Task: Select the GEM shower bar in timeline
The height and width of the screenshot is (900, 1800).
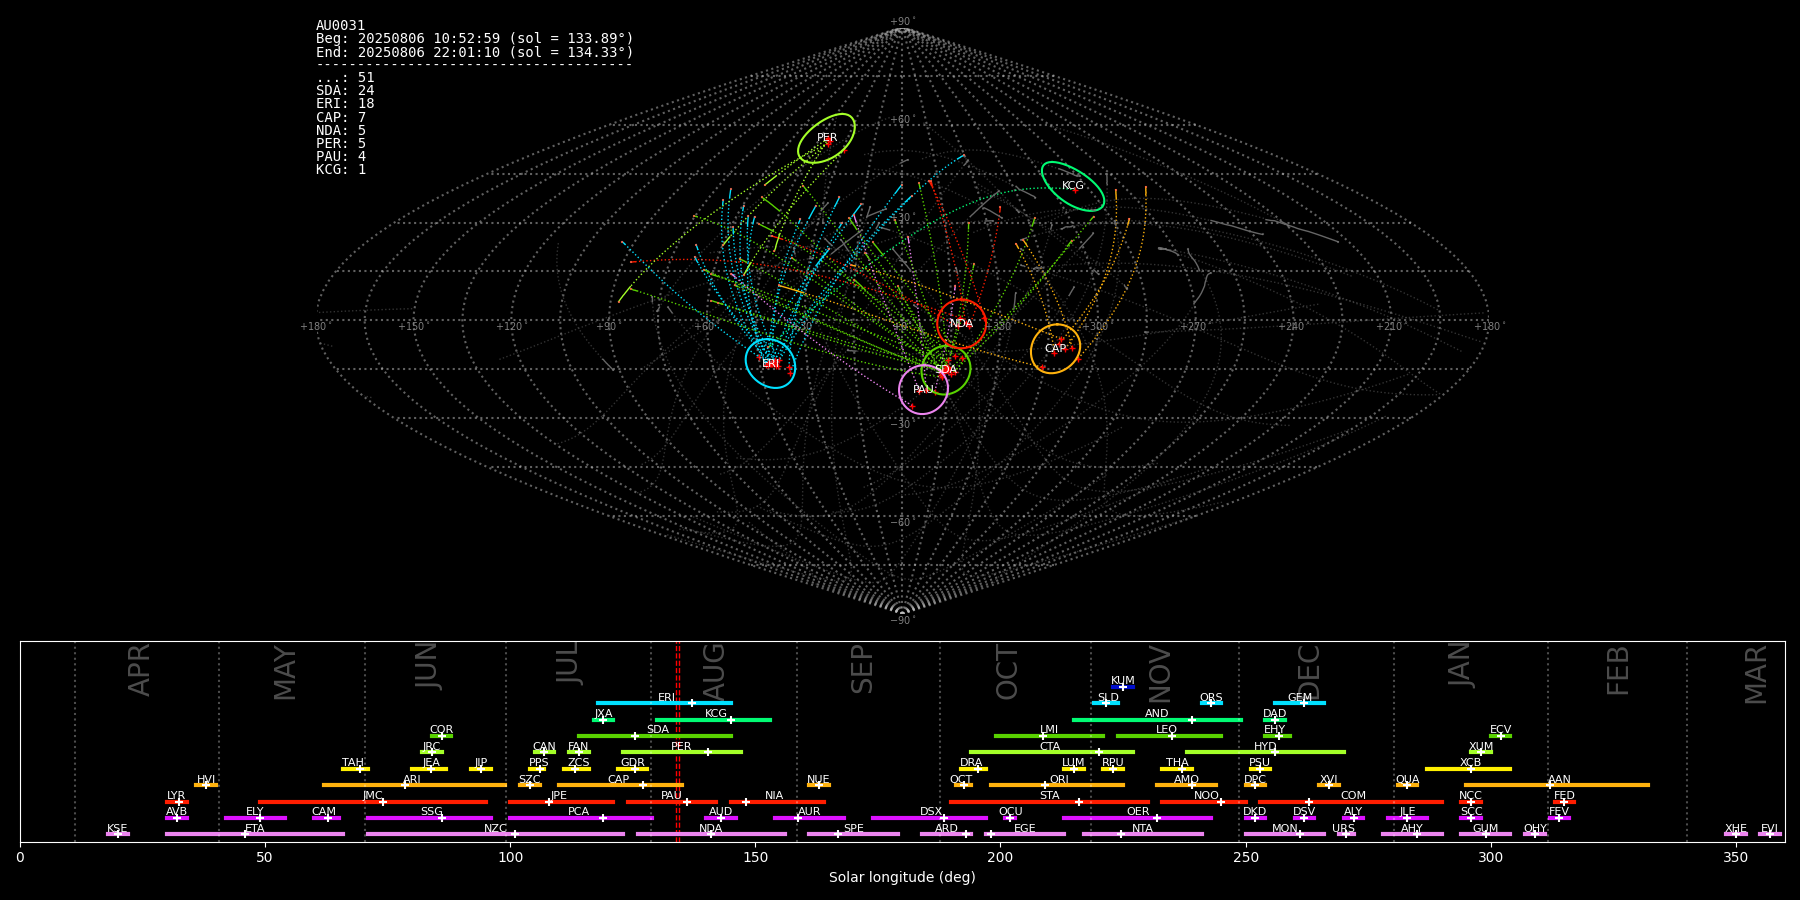Action: pyautogui.click(x=1299, y=703)
